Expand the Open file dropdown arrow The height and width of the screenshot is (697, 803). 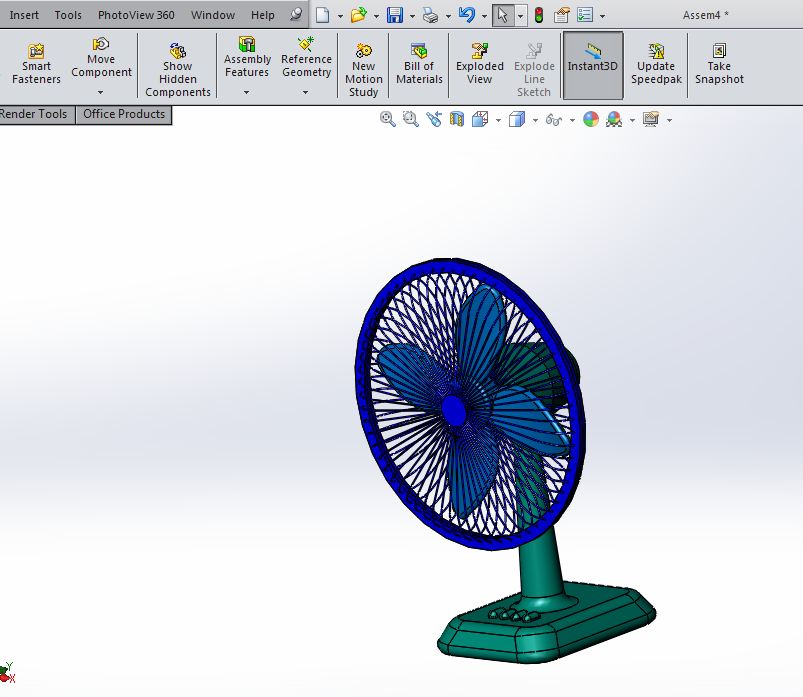[376, 16]
